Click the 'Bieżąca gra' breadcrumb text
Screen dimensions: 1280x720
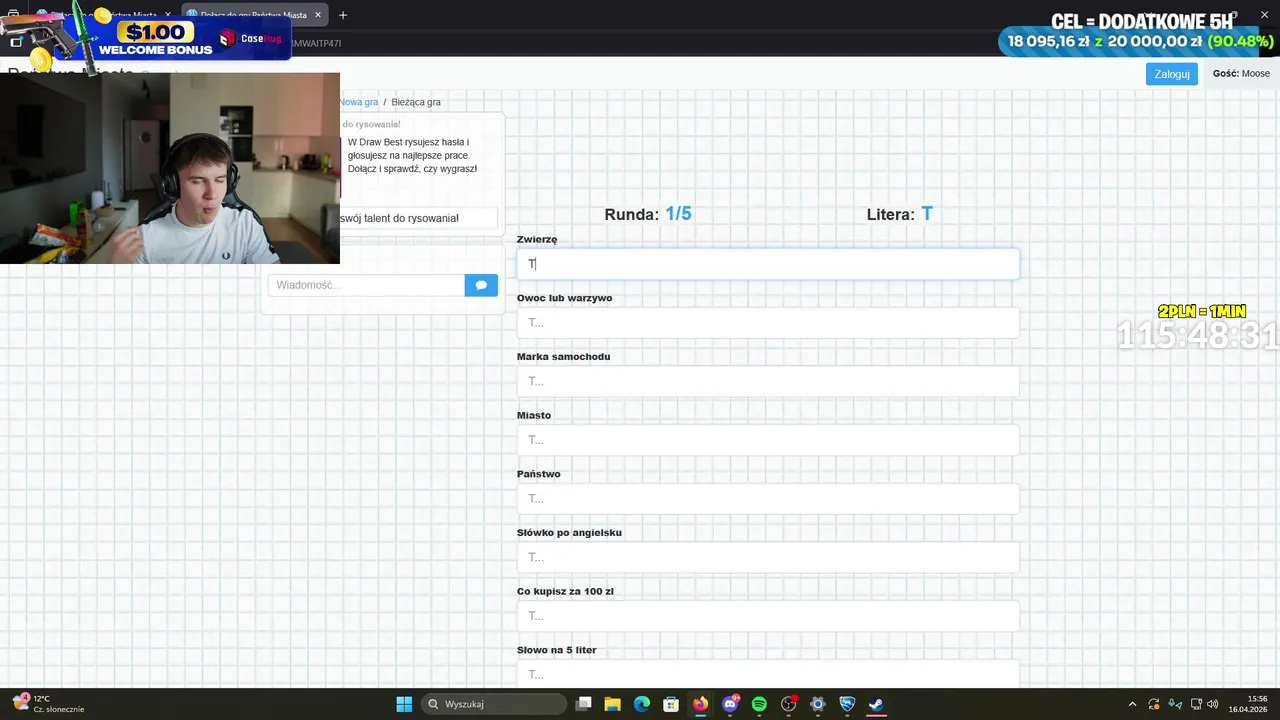416,102
